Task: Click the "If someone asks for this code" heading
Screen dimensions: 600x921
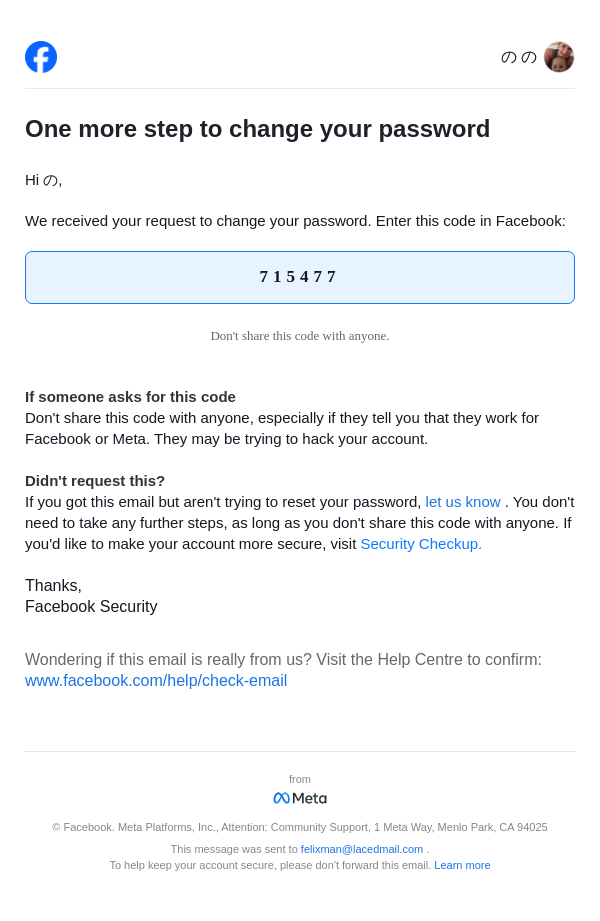Action: click(130, 397)
